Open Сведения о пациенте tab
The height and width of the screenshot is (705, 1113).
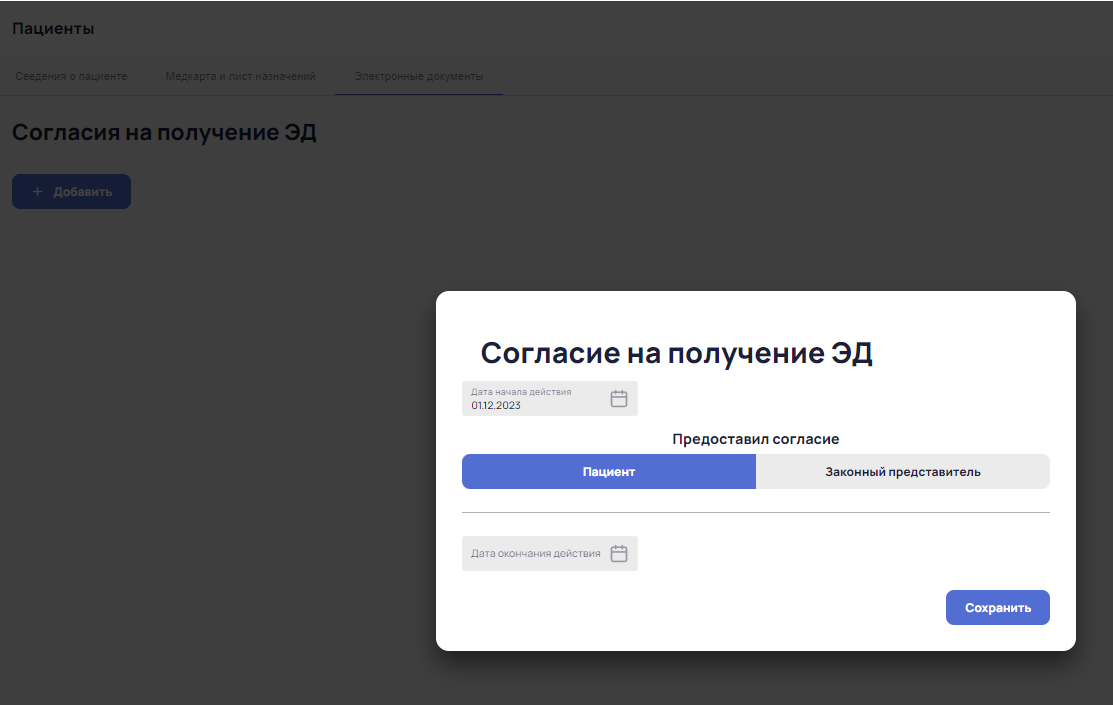pyautogui.click(x=71, y=76)
